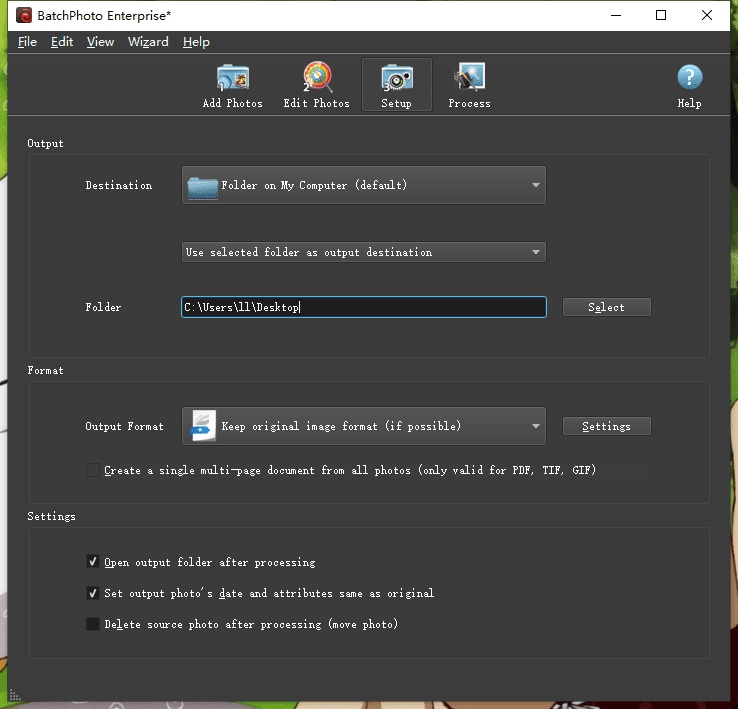Open the File menu

coord(27,42)
